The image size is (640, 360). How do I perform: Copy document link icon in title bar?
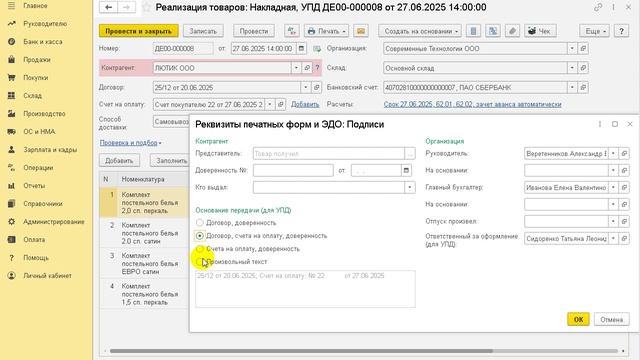(598, 7)
